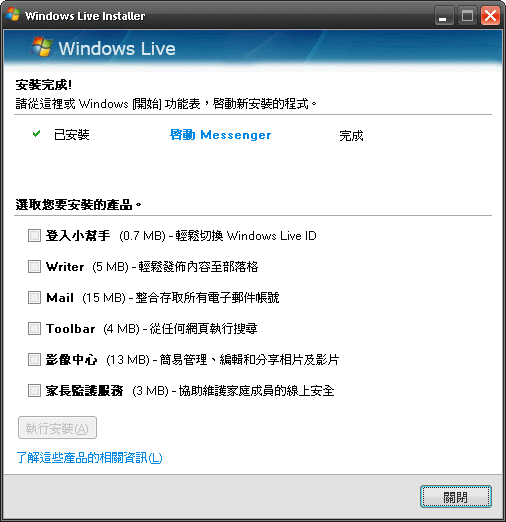Close window using the red X button
Image resolution: width=506 pixels, height=522 pixels.
[x=490, y=16]
